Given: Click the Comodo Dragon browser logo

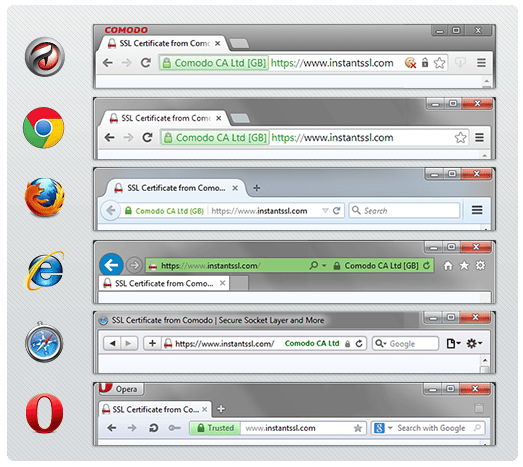Looking at the screenshot, I should [x=45, y=57].
